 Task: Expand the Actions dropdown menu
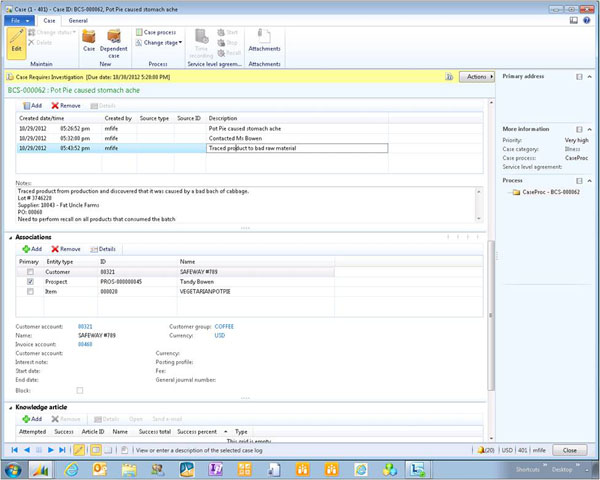coord(478,76)
